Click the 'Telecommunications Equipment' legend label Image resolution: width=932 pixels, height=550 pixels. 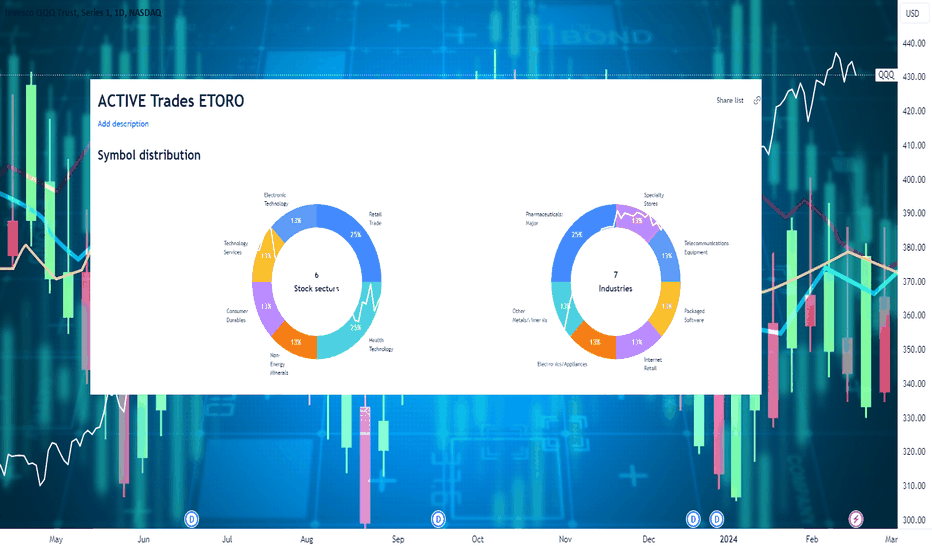(706, 247)
